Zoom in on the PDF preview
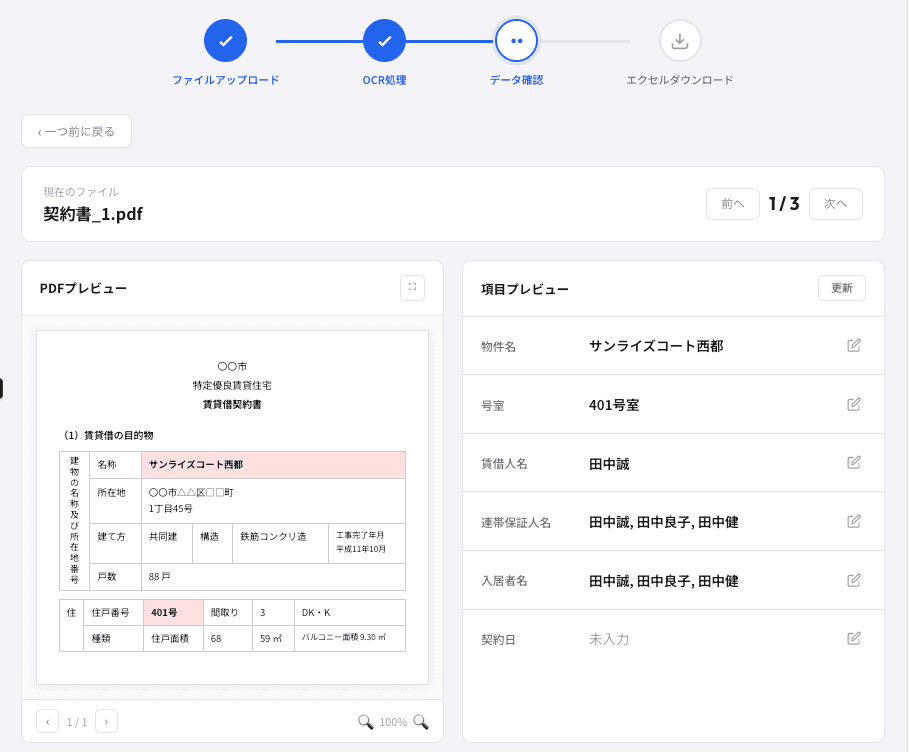 420,721
